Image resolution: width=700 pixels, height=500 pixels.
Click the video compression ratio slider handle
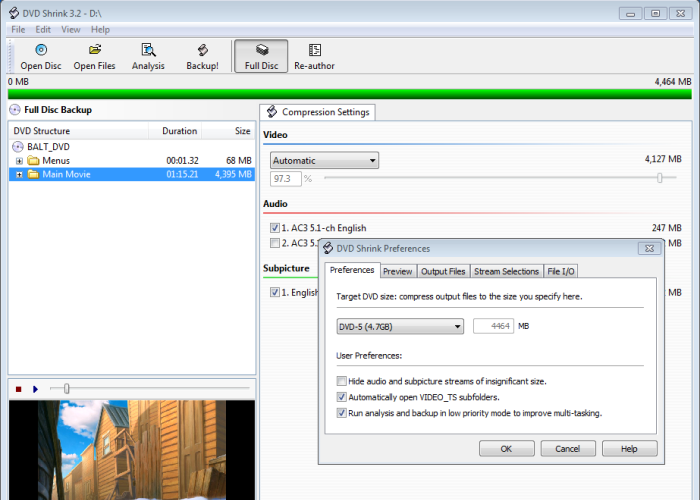coord(659,178)
